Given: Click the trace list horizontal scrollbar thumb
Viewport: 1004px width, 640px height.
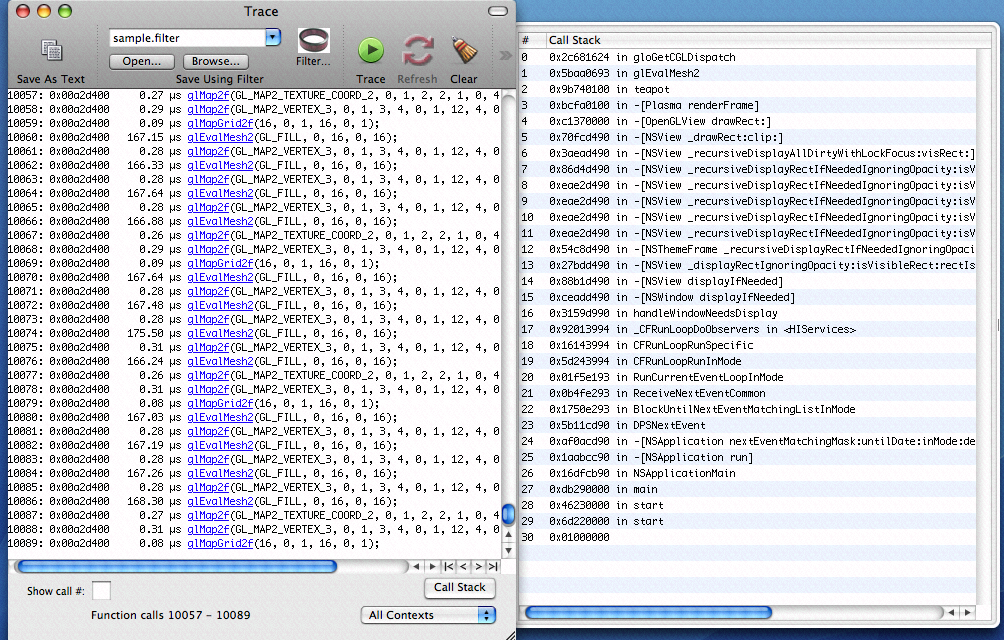Looking at the screenshot, I should pos(175,567).
